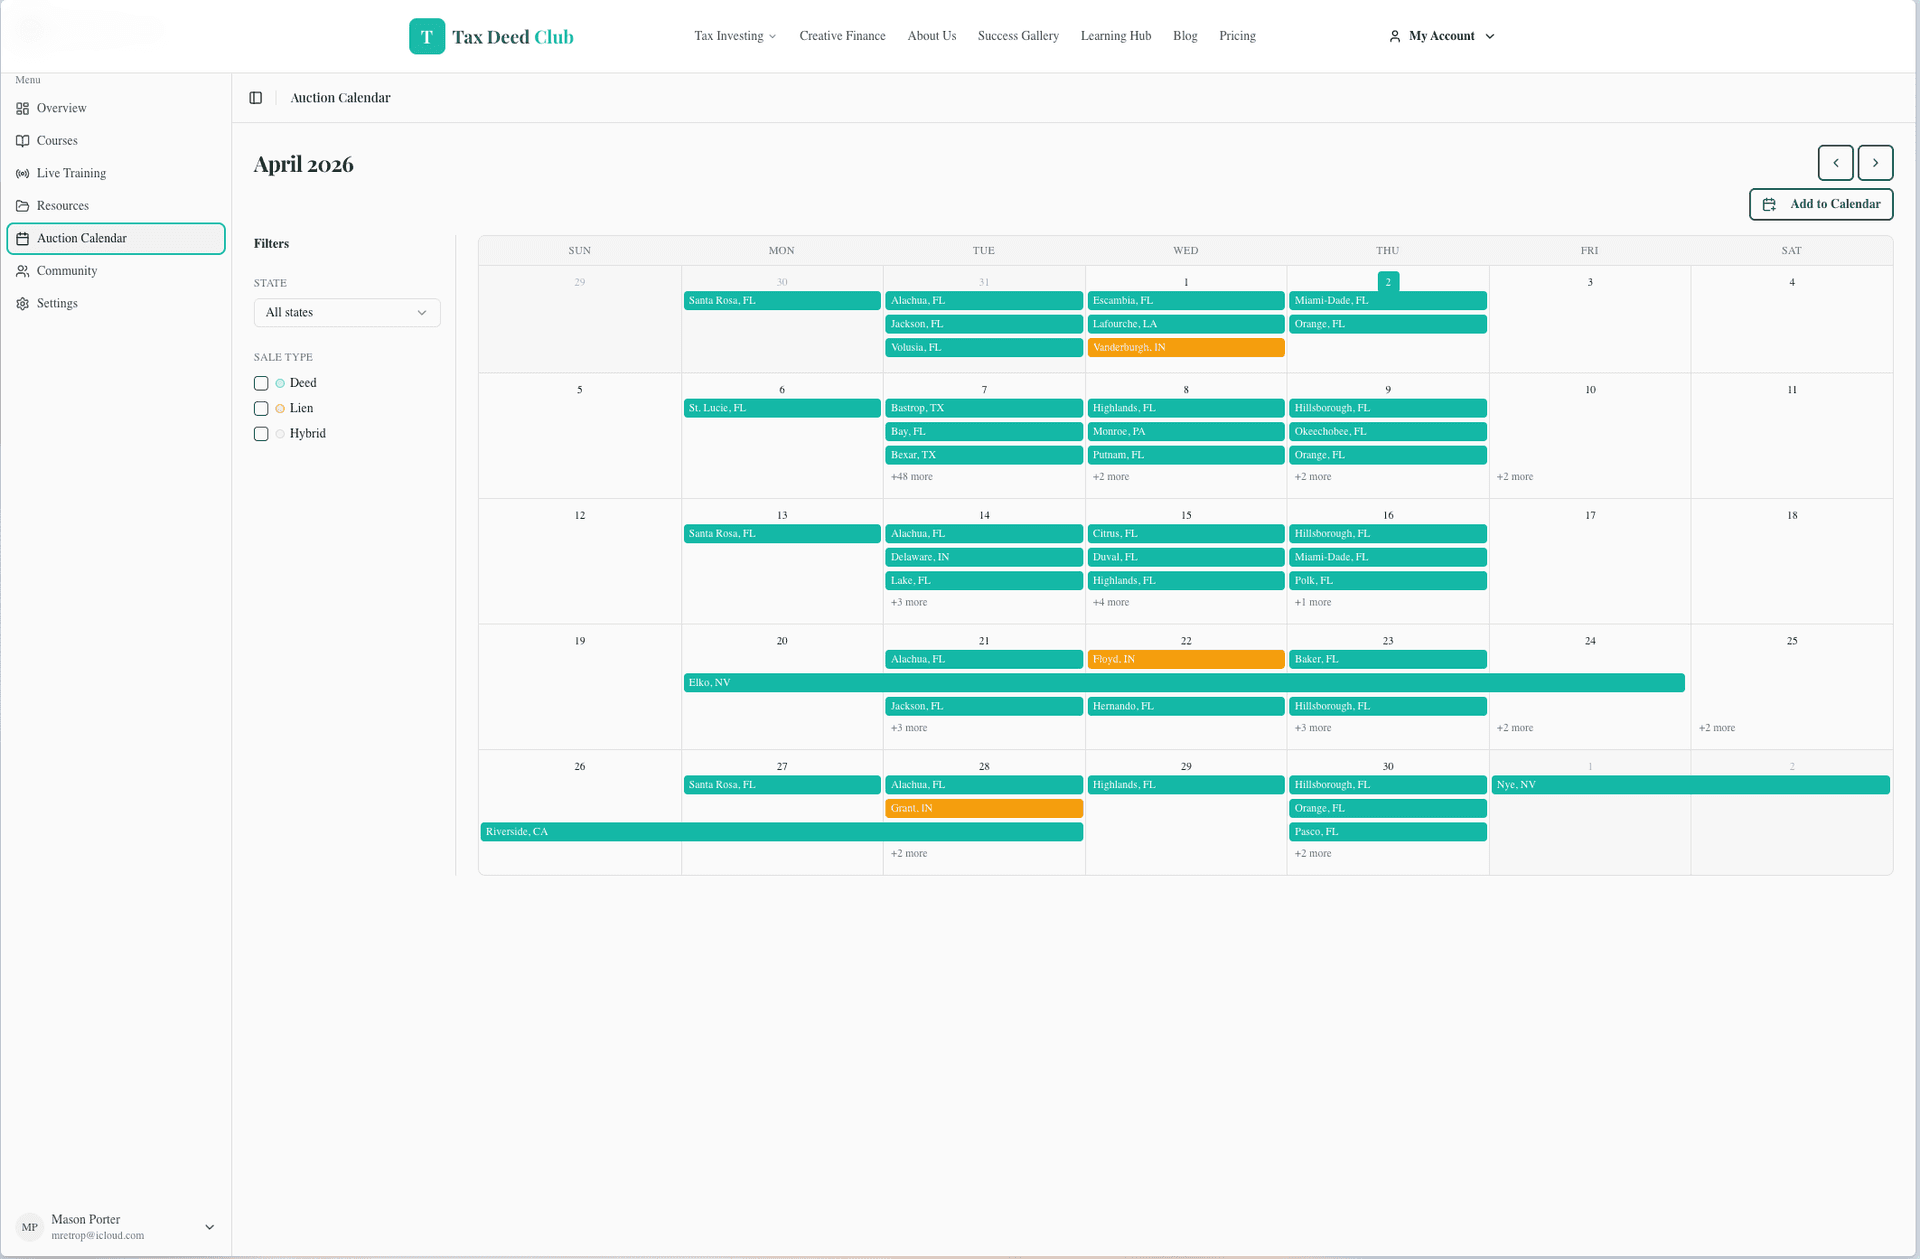Click the Live Training broadcast icon
This screenshot has height=1259, width=1920.
pyautogui.click(x=22, y=173)
